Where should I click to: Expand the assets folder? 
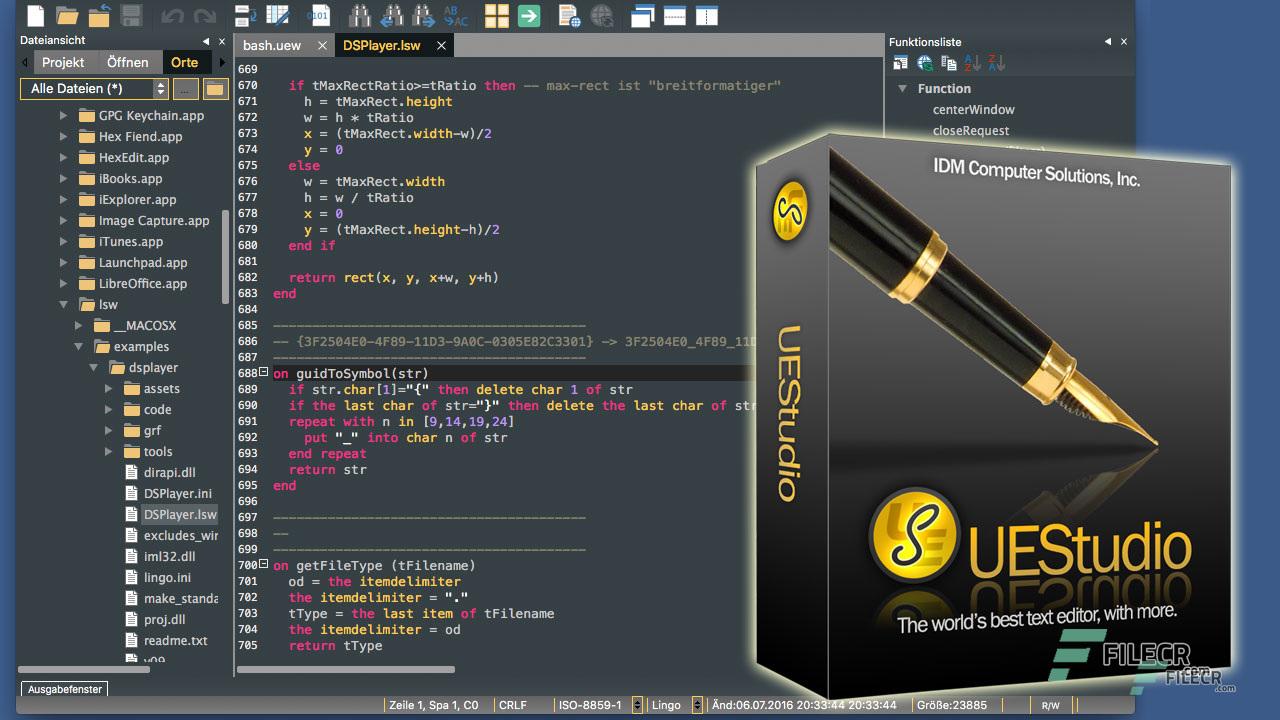[109, 389]
